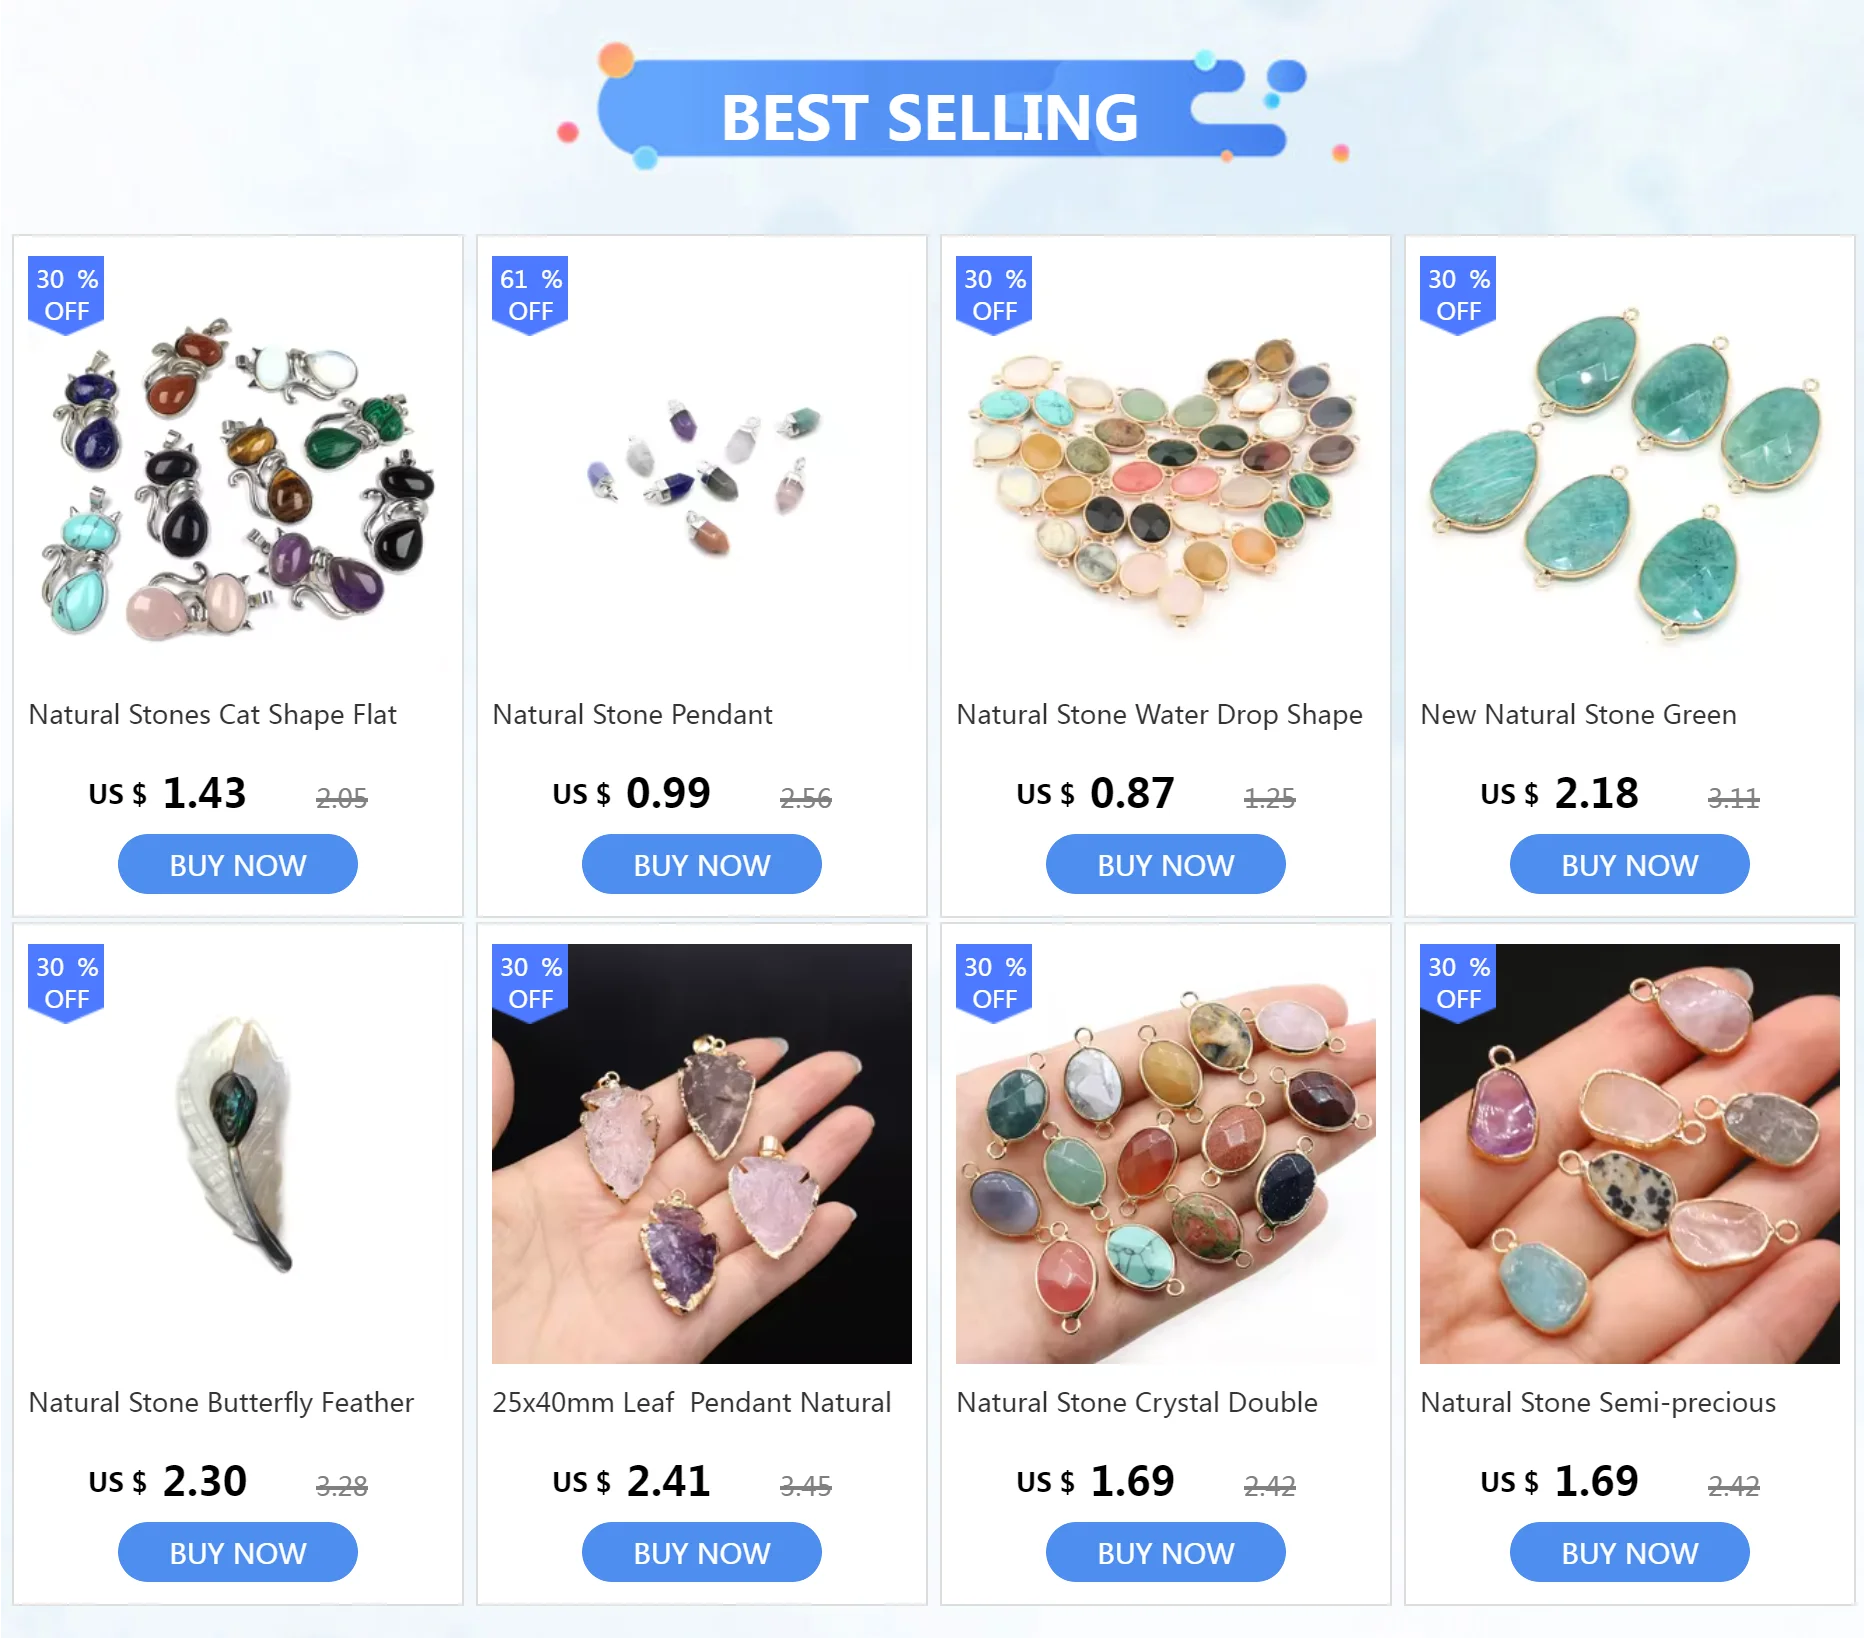The height and width of the screenshot is (1638, 1864).
Task: Click the discount badge on water drop stones
Action: (994, 294)
